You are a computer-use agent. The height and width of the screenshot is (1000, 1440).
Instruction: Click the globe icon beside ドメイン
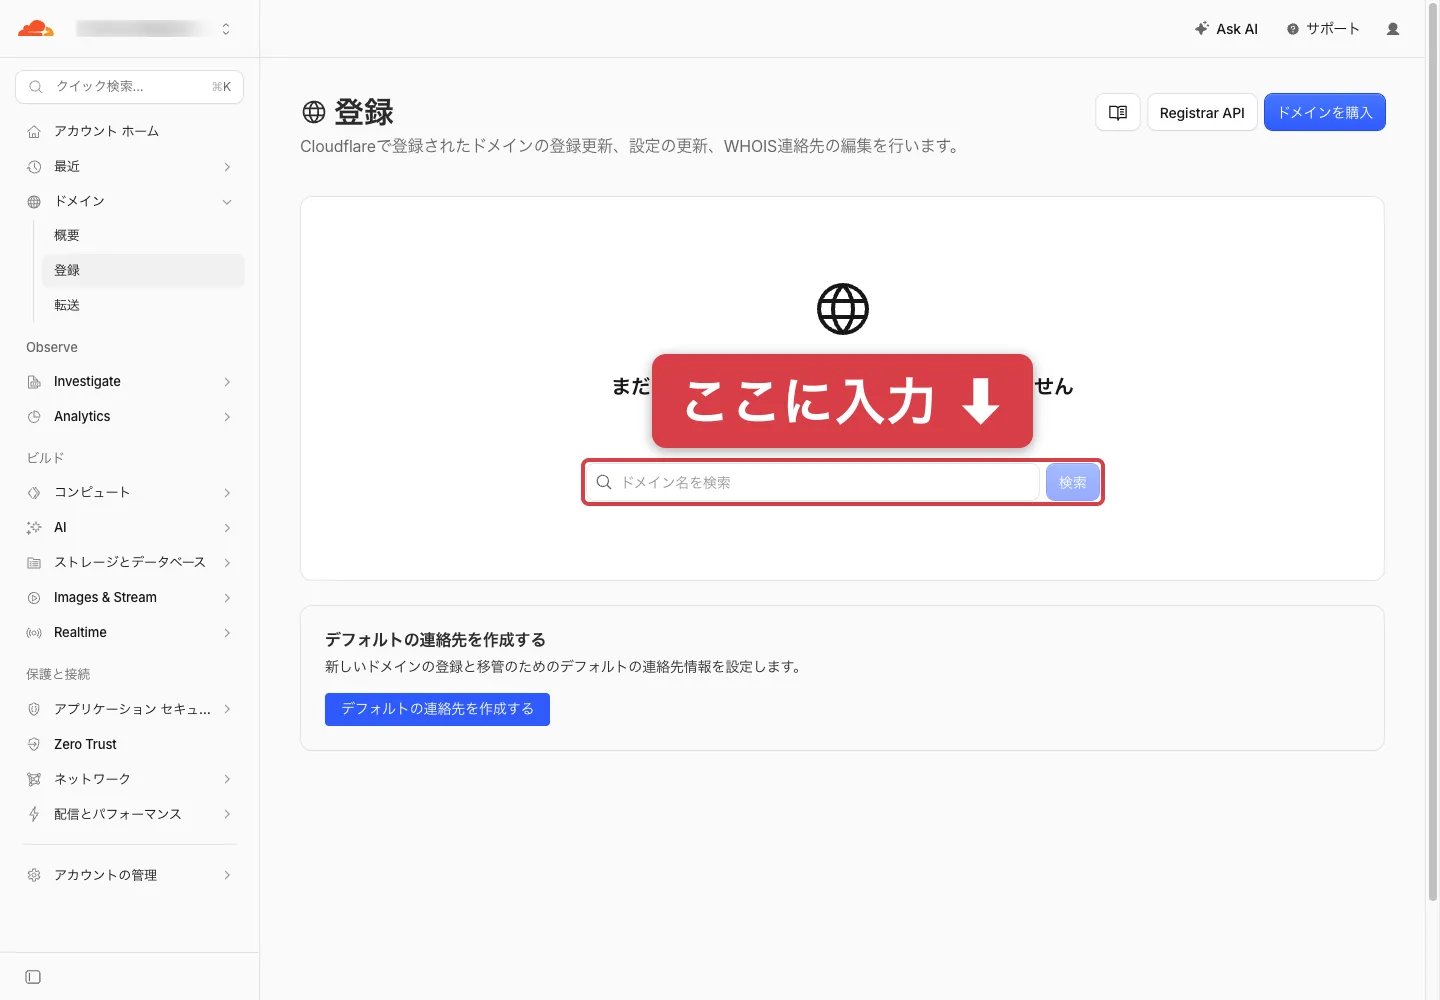point(34,202)
